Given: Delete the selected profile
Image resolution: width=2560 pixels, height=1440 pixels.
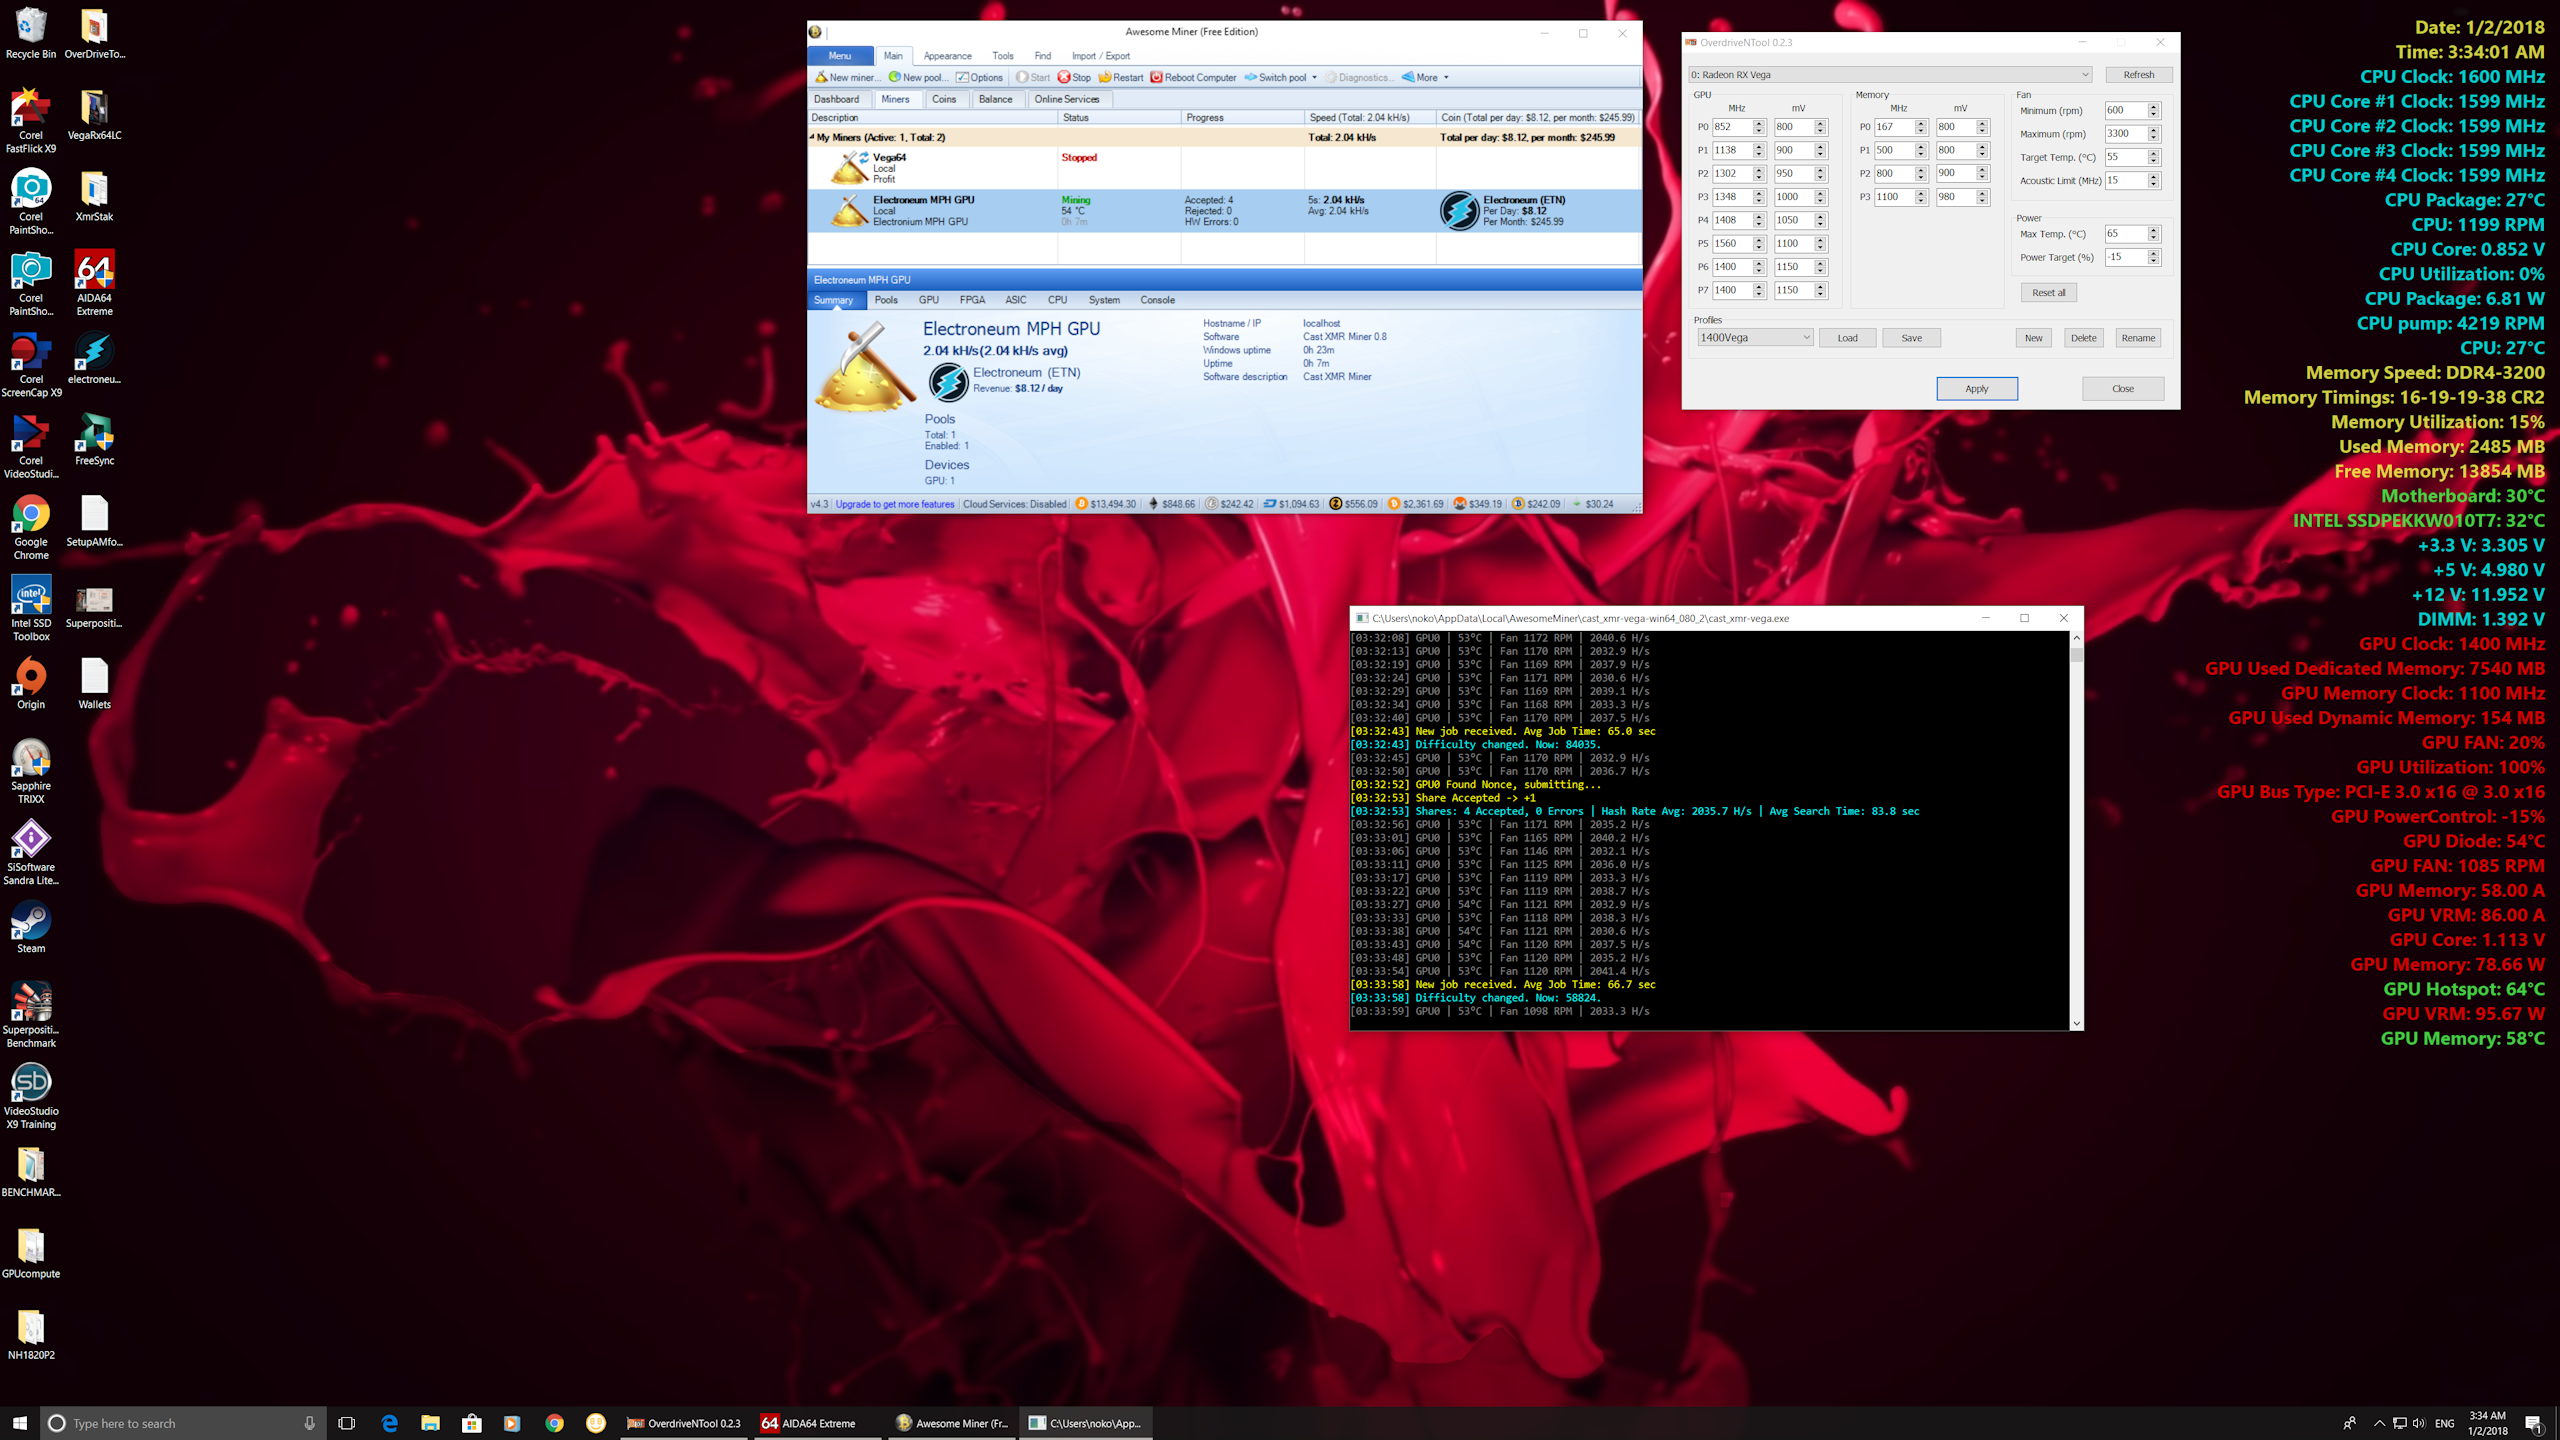Looking at the screenshot, I should [2083, 338].
